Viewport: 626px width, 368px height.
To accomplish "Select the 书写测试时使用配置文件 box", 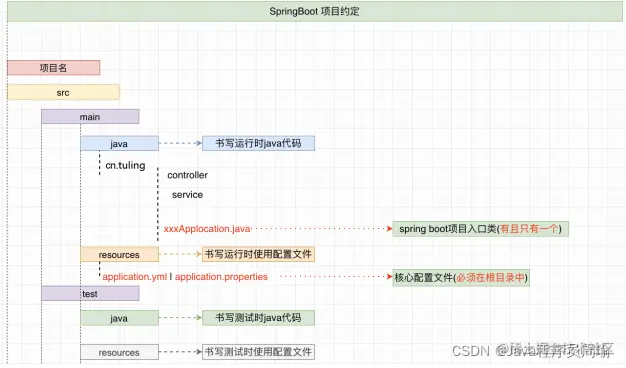I will tap(258, 352).
